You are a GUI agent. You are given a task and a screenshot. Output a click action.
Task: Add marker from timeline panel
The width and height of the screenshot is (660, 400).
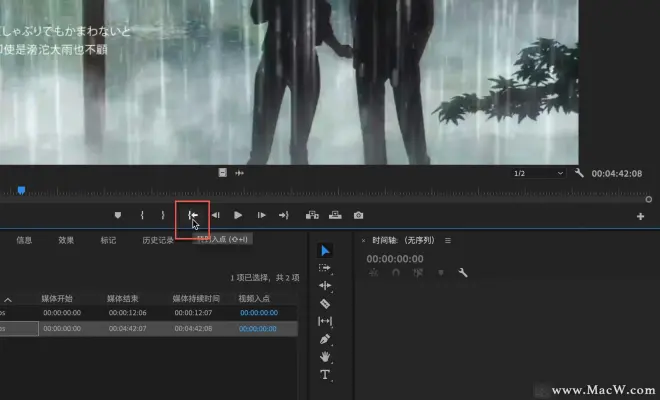[441, 273]
